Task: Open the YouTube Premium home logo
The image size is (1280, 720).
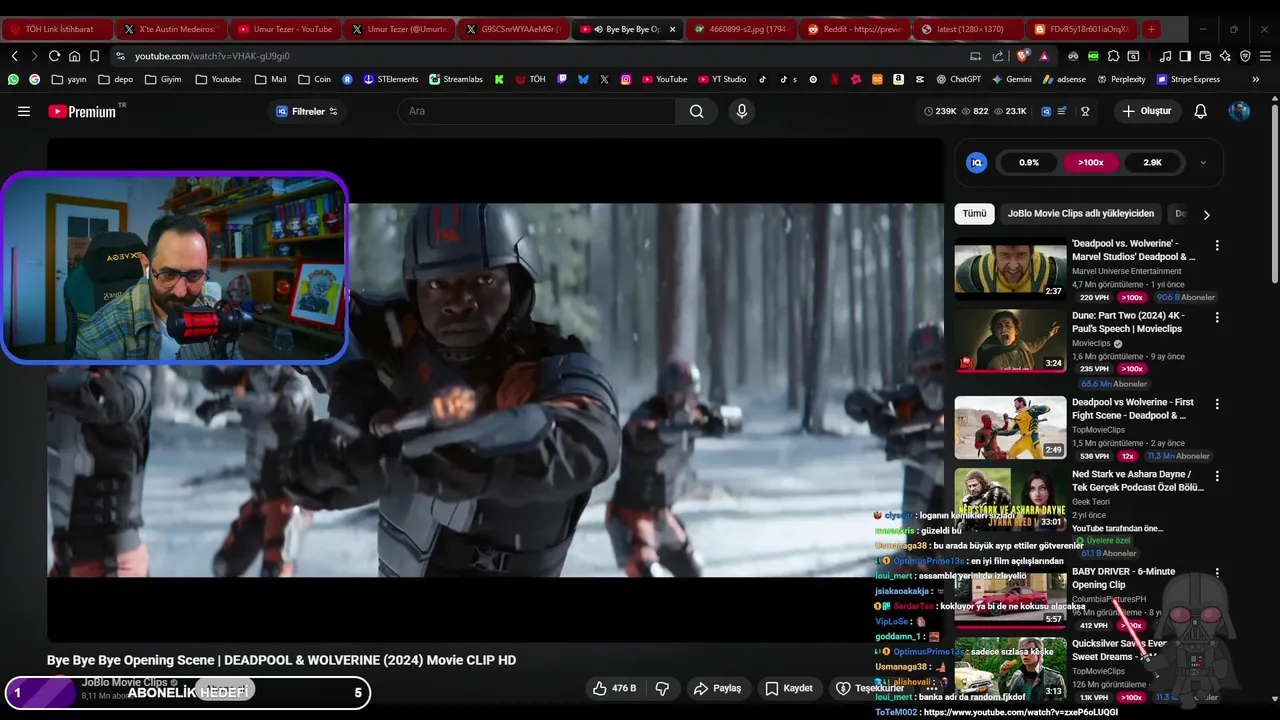Action: pos(82,111)
